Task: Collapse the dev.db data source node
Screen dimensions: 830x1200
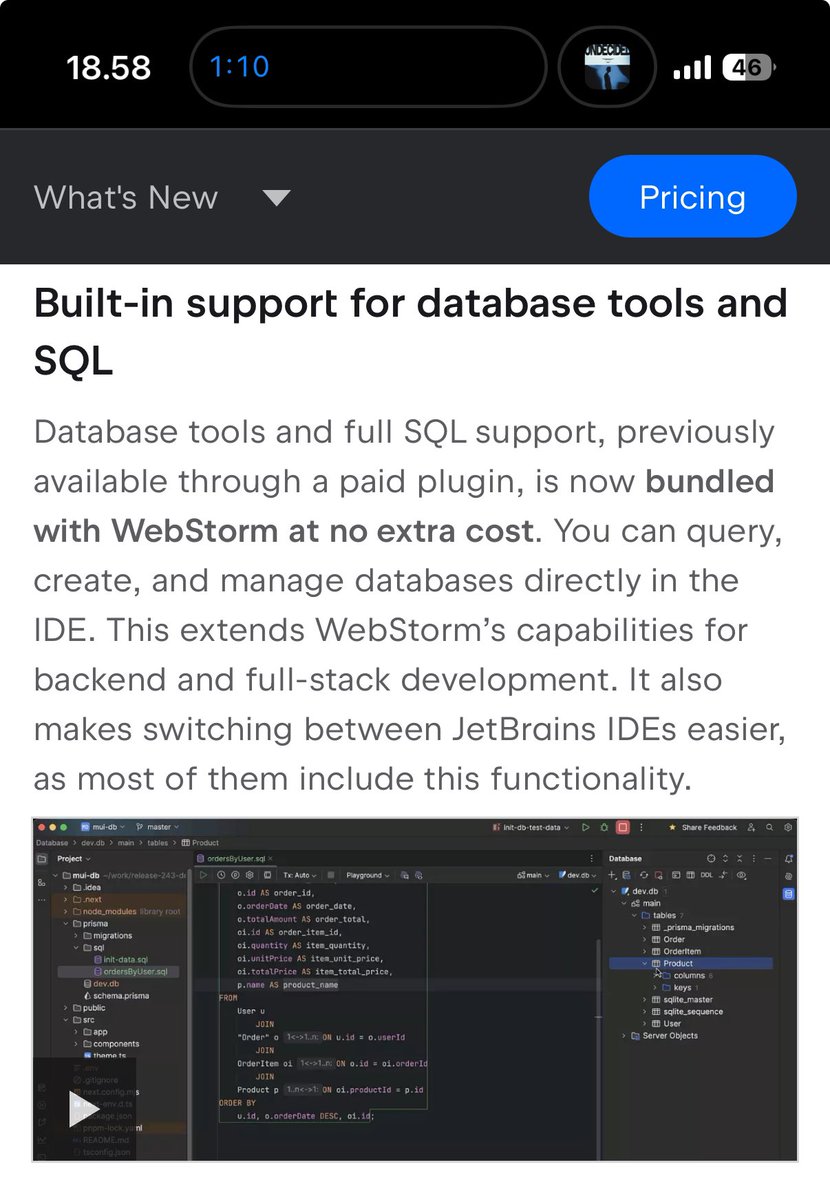Action: click(x=614, y=891)
